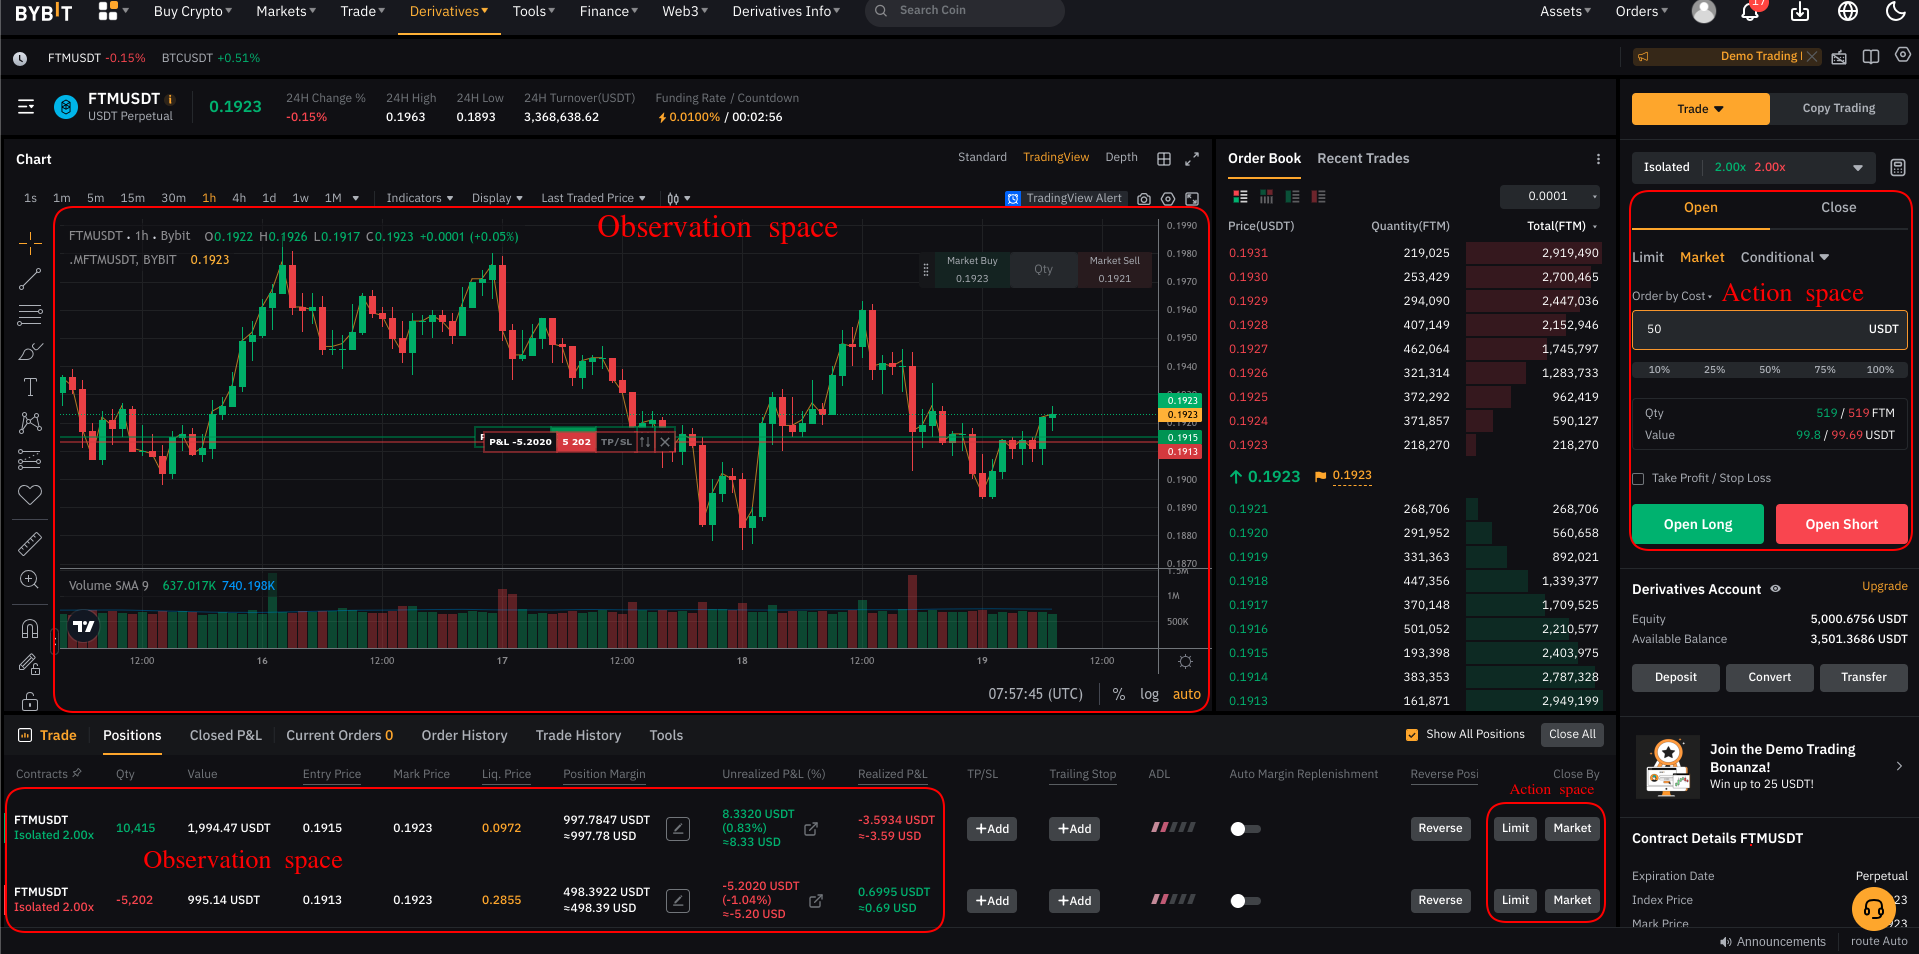Show sells-only order book view icon

pos(1319,197)
